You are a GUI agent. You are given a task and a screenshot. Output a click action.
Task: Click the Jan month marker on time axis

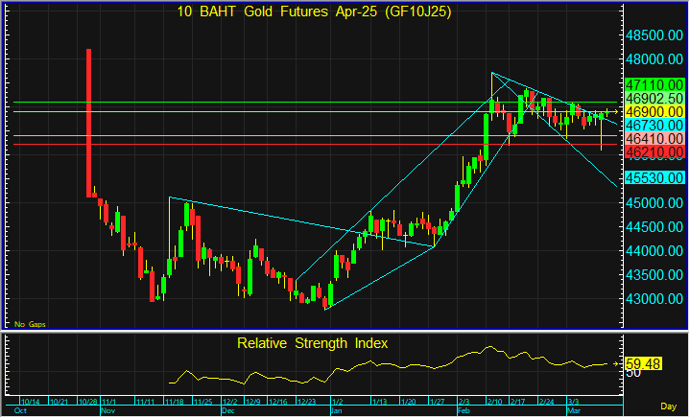tap(336, 411)
